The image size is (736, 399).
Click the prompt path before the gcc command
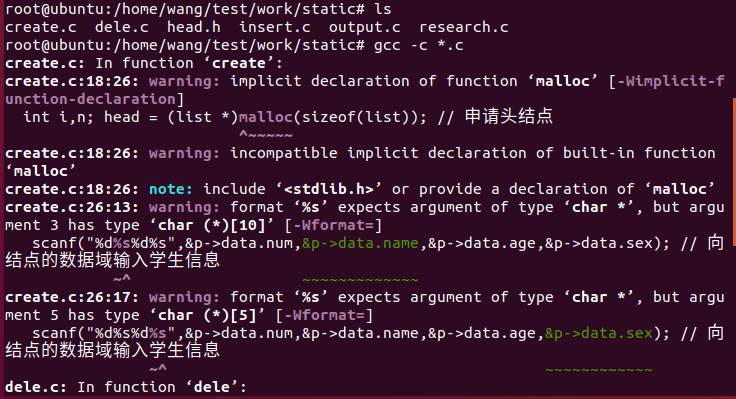185,45
